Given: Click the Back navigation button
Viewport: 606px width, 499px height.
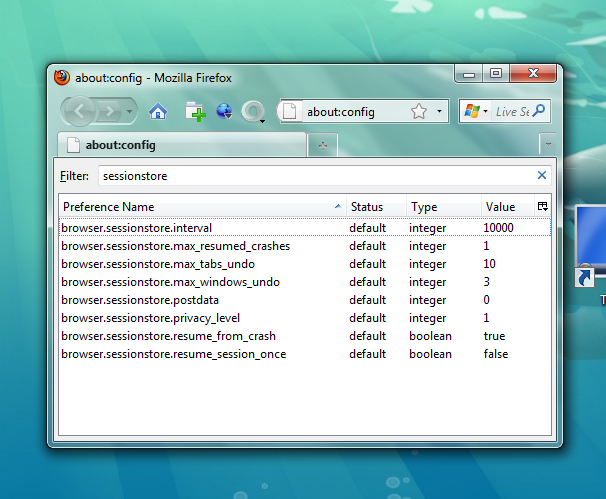Looking at the screenshot, I should pyautogui.click(x=79, y=111).
